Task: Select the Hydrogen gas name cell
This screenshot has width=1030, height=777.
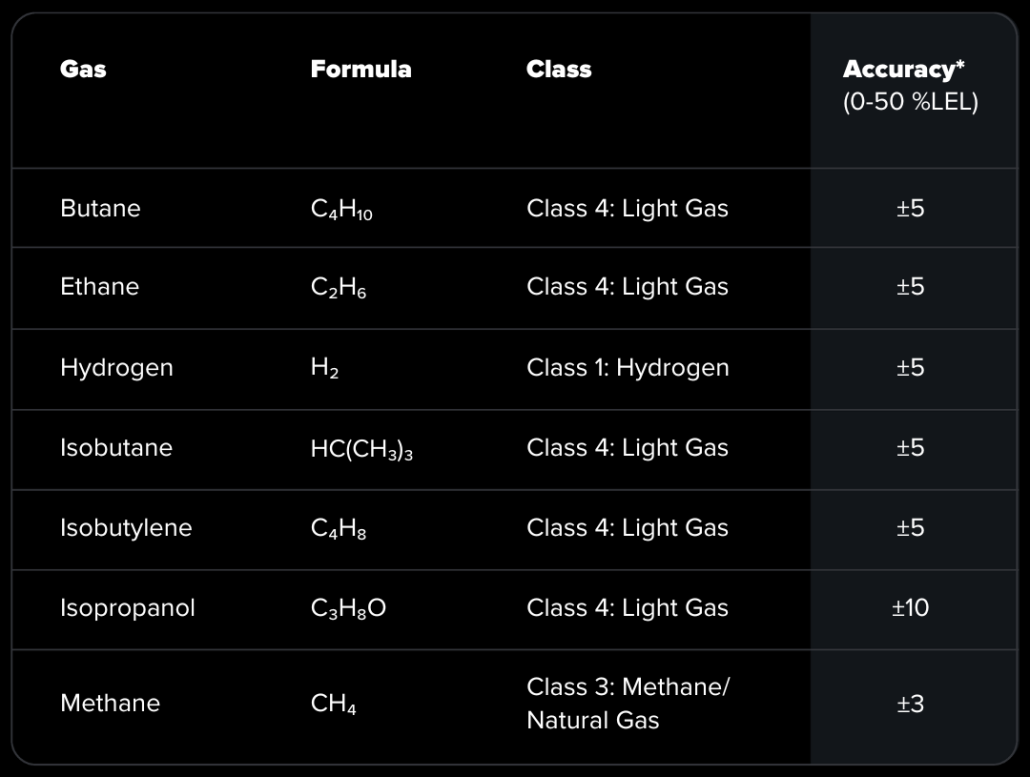Action: click(x=116, y=367)
